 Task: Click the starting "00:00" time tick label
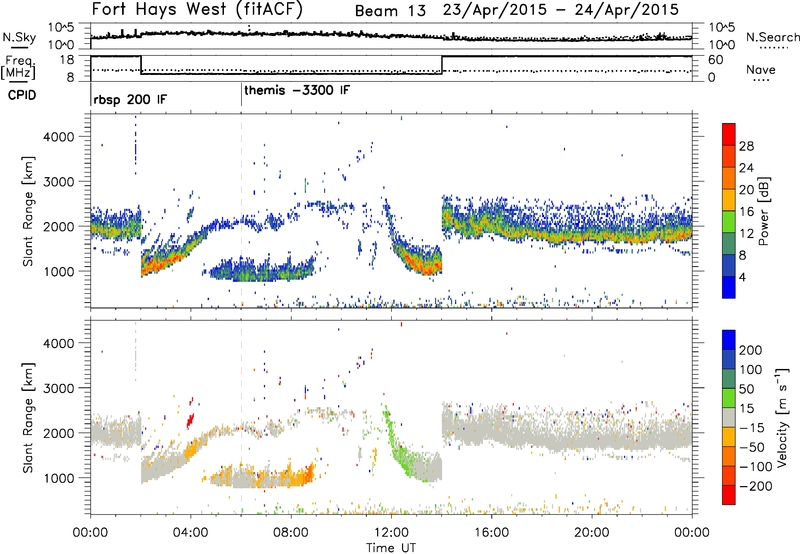pos(90,533)
